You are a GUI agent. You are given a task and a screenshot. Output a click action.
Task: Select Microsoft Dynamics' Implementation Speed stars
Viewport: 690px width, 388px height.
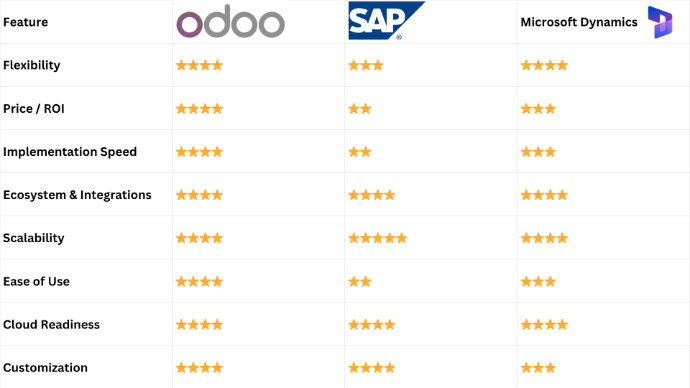point(538,152)
